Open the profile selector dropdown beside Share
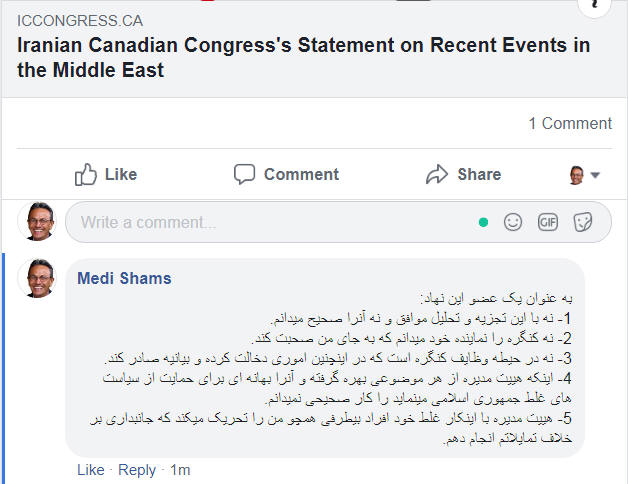Screen dimensions: 628x484 [584, 175]
